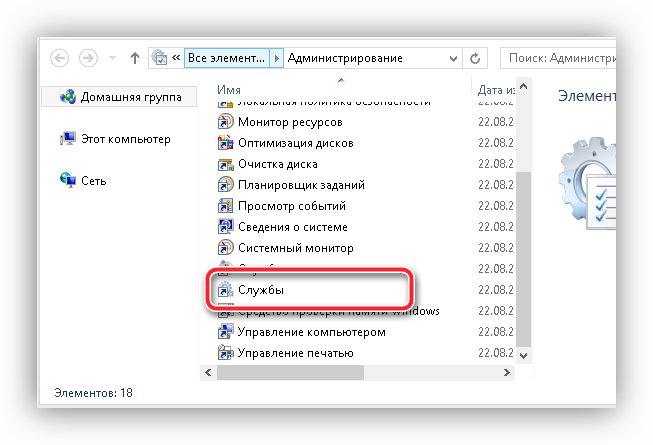The image size is (653, 445).
Task: Open address bar history dropdown
Action: (454, 59)
